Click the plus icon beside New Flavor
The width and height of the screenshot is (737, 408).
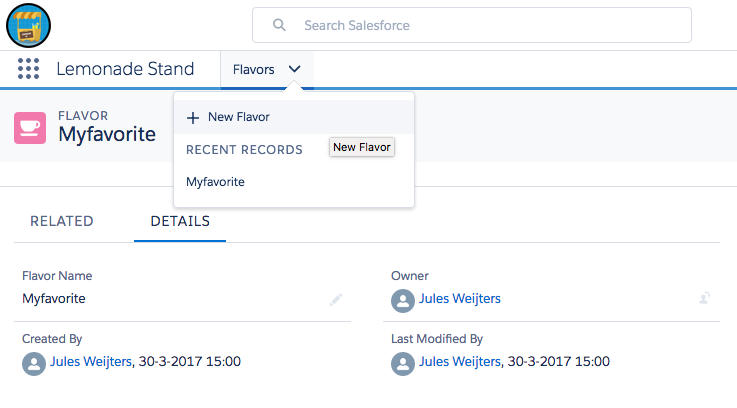pos(193,117)
